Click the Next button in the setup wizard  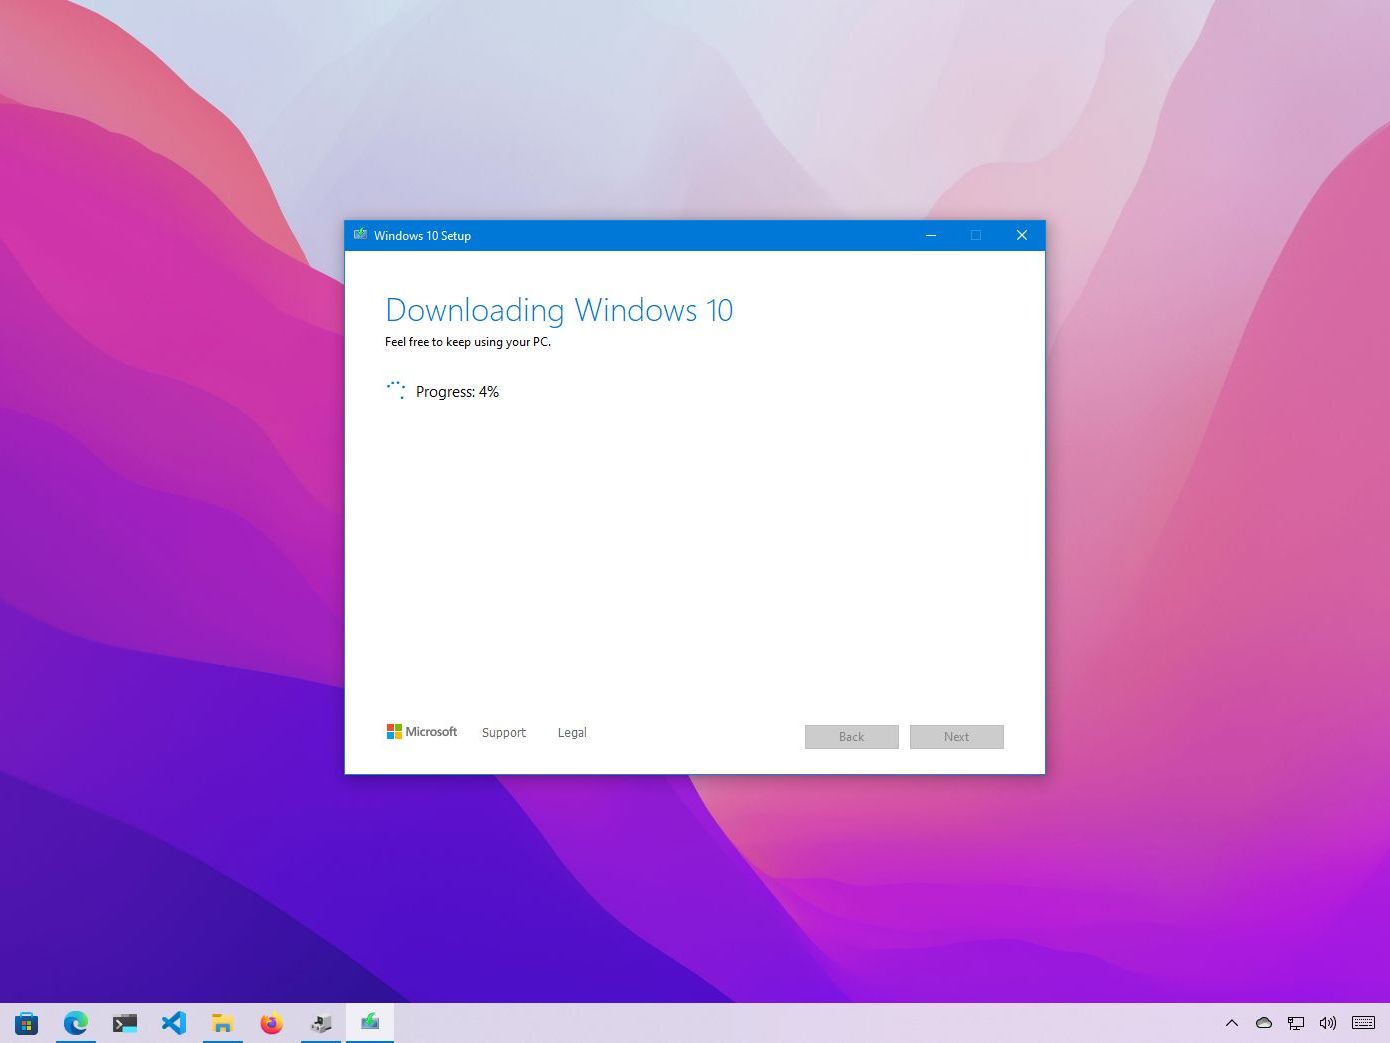click(x=956, y=736)
